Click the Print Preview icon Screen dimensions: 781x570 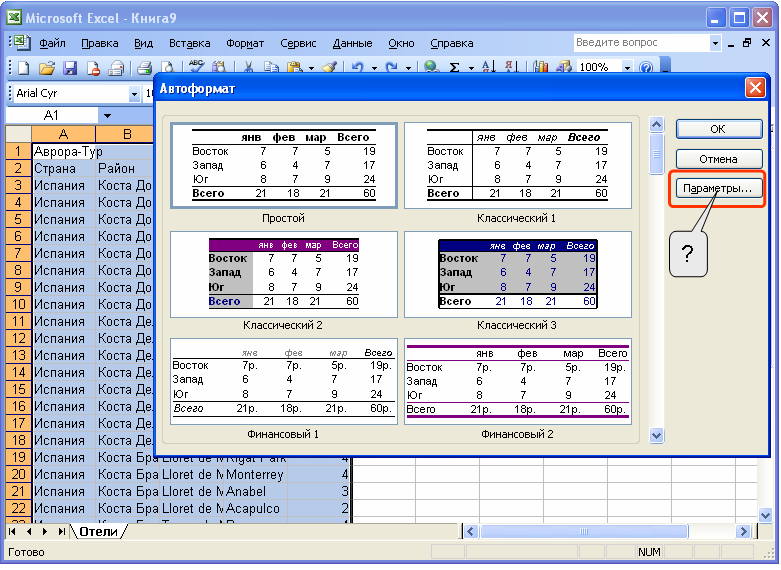[168, 67]
